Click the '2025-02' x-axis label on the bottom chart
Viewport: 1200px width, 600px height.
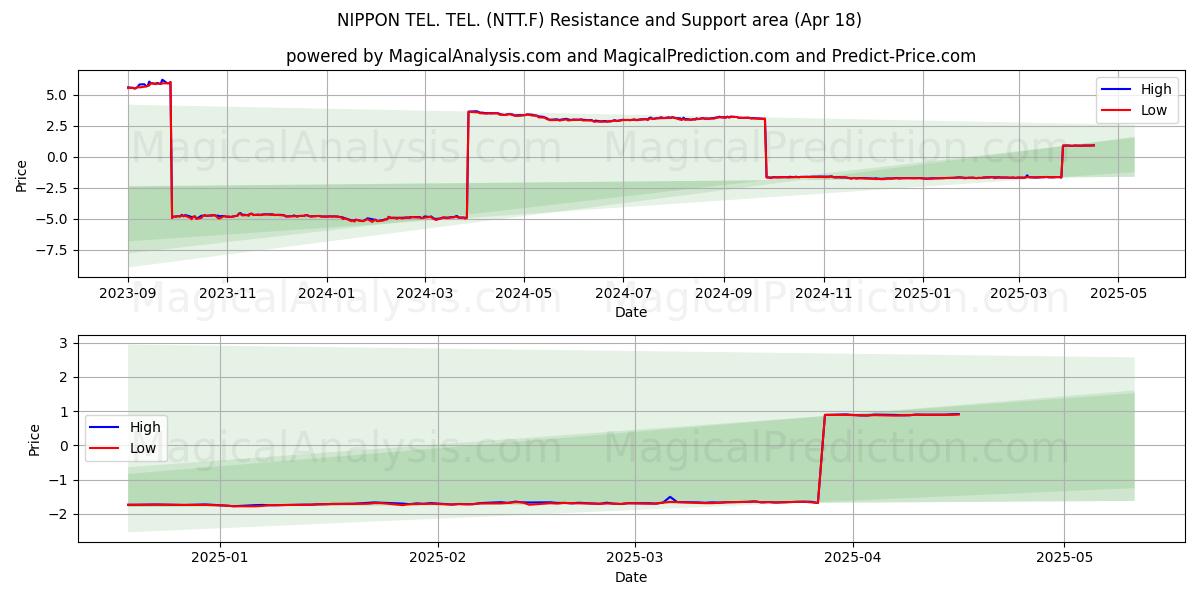pyautogui.click(x=439, y=560)
